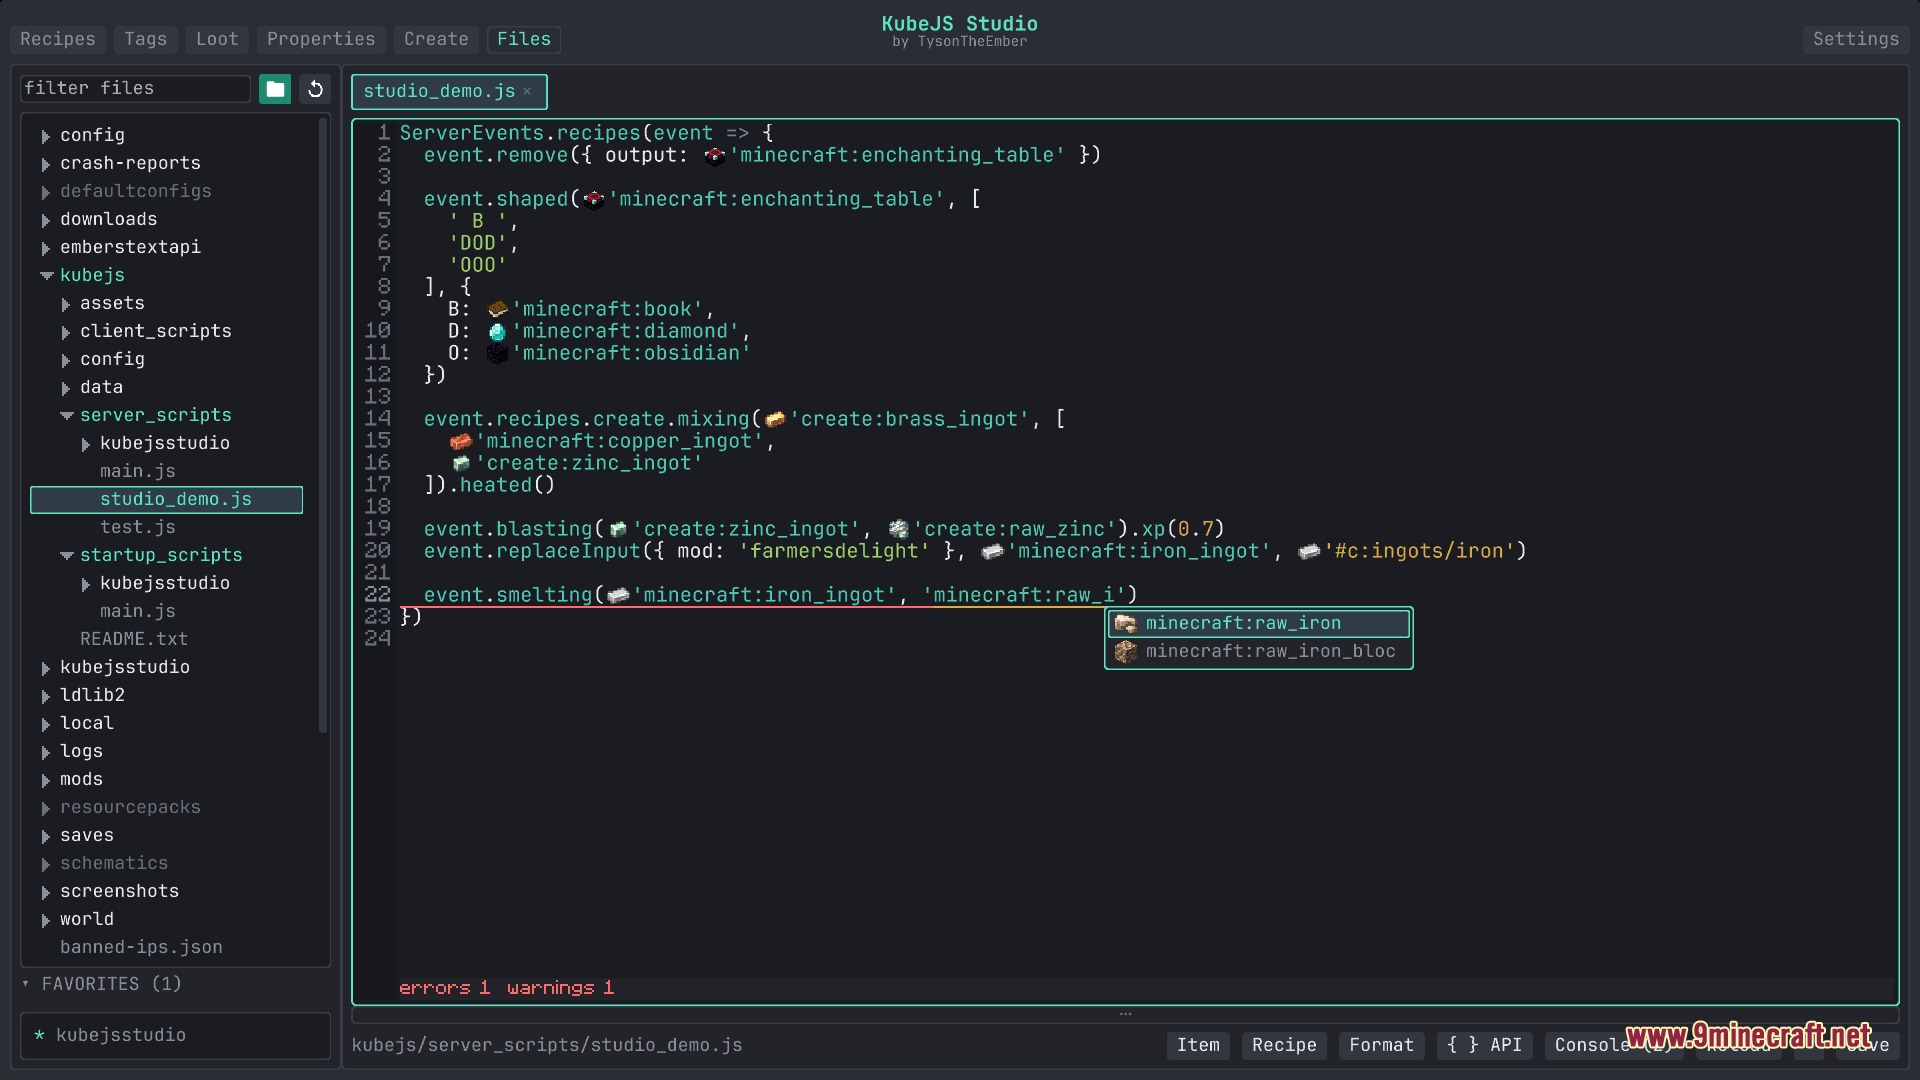Click the Item button in bottom bar
This screenshot has width=1920, height=1080.
tap(1198, 1045)
